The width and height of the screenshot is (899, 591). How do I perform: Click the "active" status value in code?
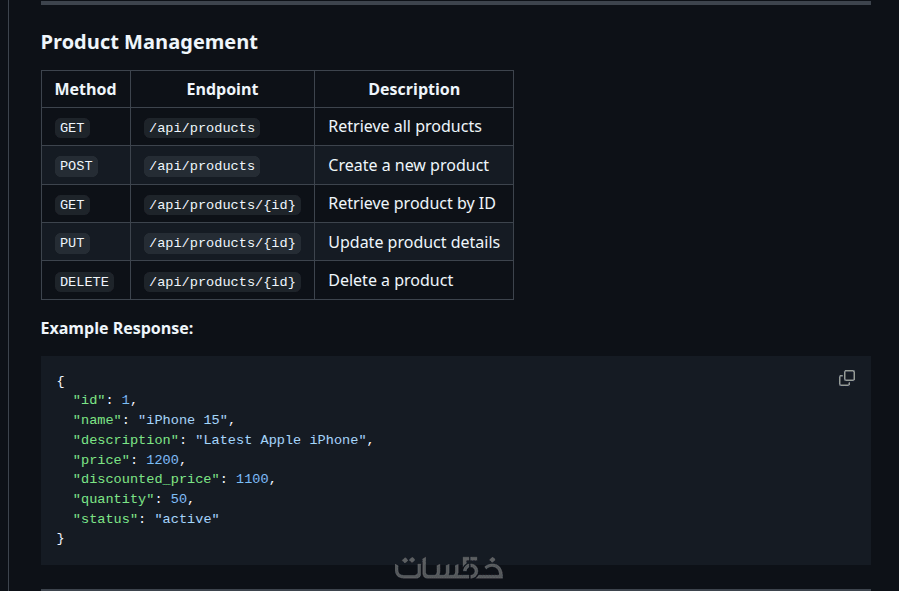tap(186, 519)
